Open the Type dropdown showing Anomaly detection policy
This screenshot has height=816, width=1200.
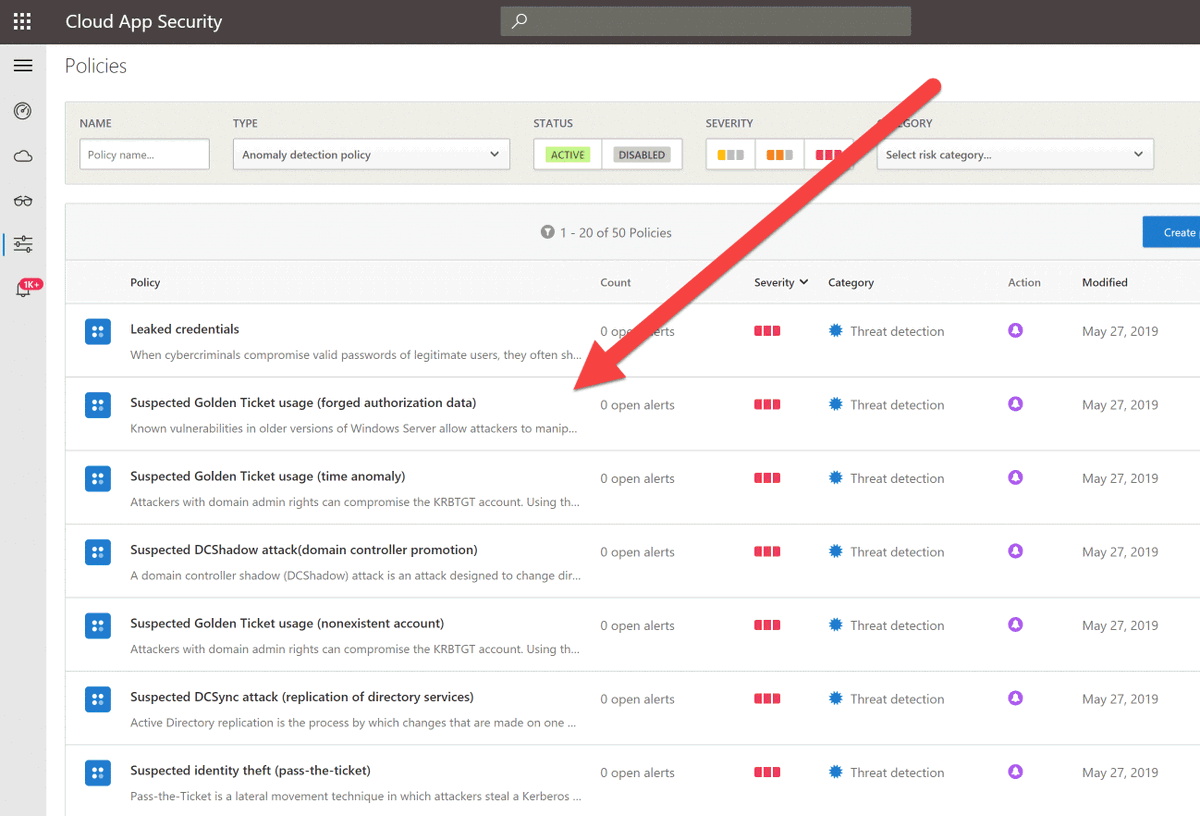pyautogui.click(x=371, y=154)
